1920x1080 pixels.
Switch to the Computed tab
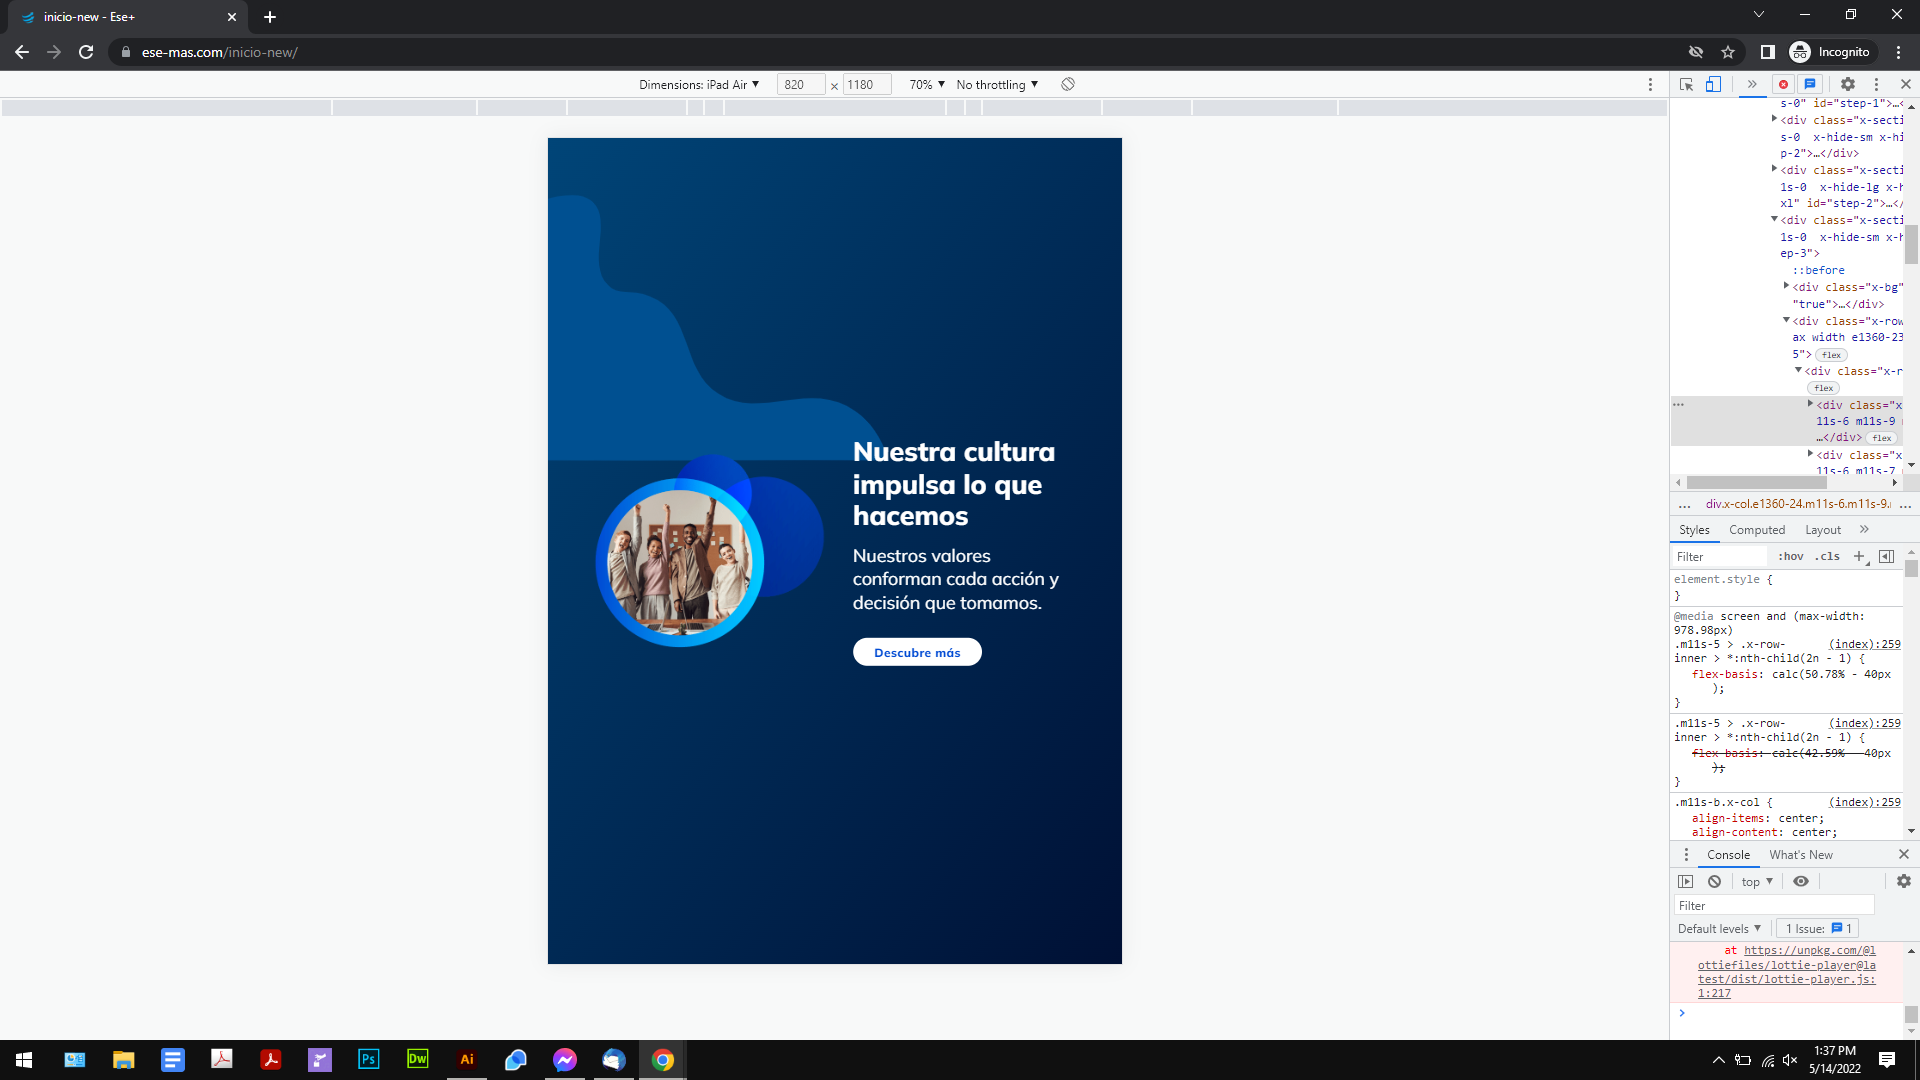pyautogui.click(x=1757, y=530)
